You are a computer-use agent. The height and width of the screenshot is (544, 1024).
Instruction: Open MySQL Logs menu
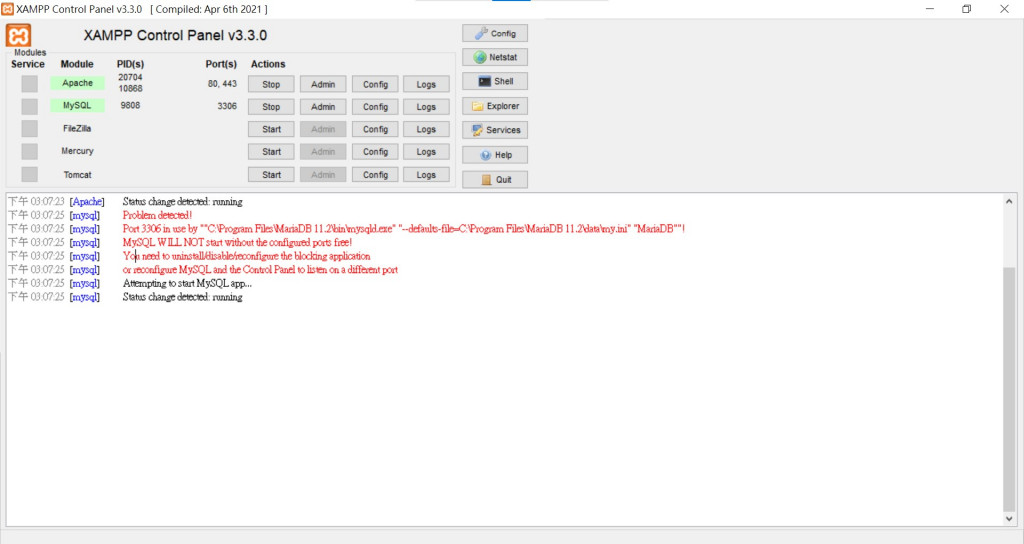[426, 106]
